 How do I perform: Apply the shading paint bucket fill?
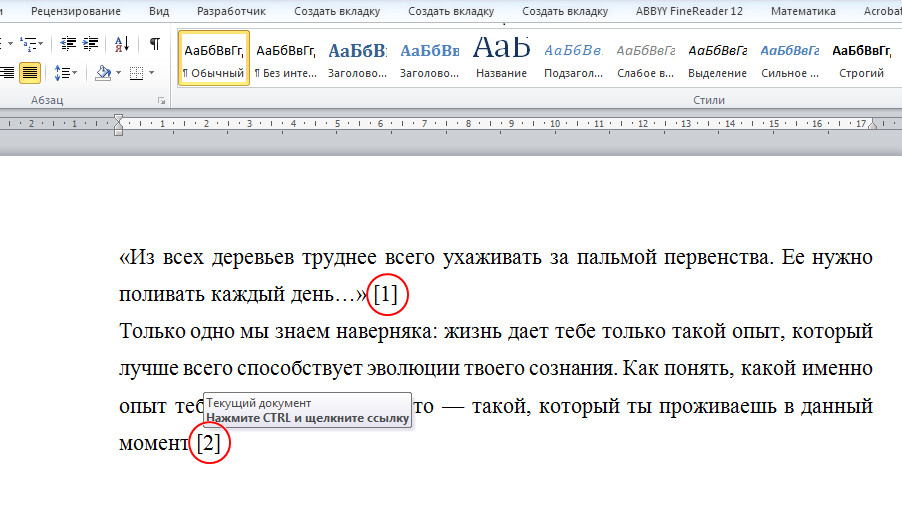click(x=103, y=73)
